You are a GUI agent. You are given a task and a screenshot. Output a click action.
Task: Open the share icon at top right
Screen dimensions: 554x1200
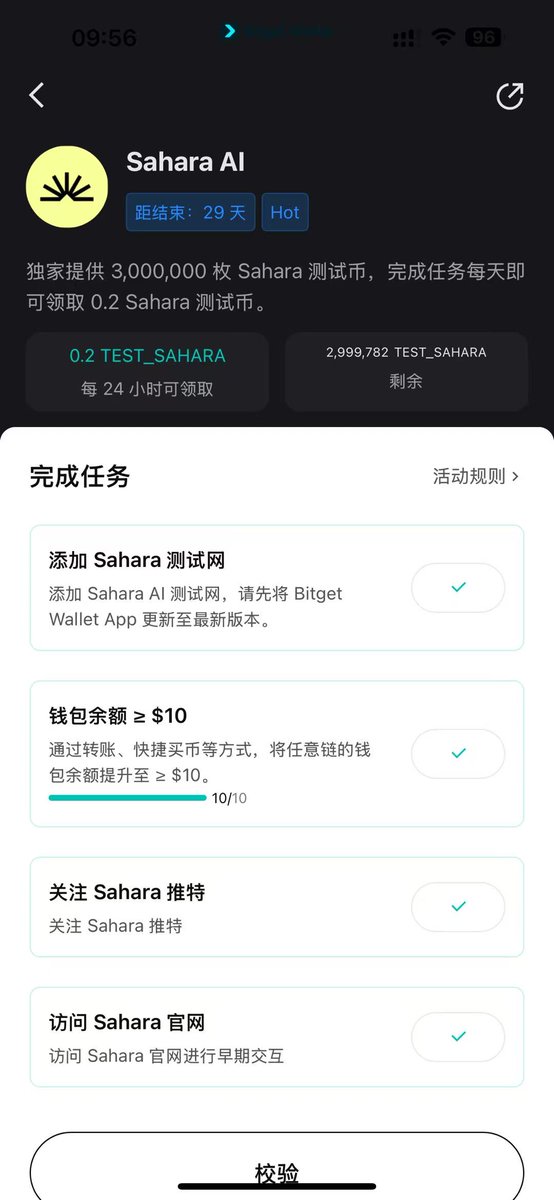[x=510, y=96]
